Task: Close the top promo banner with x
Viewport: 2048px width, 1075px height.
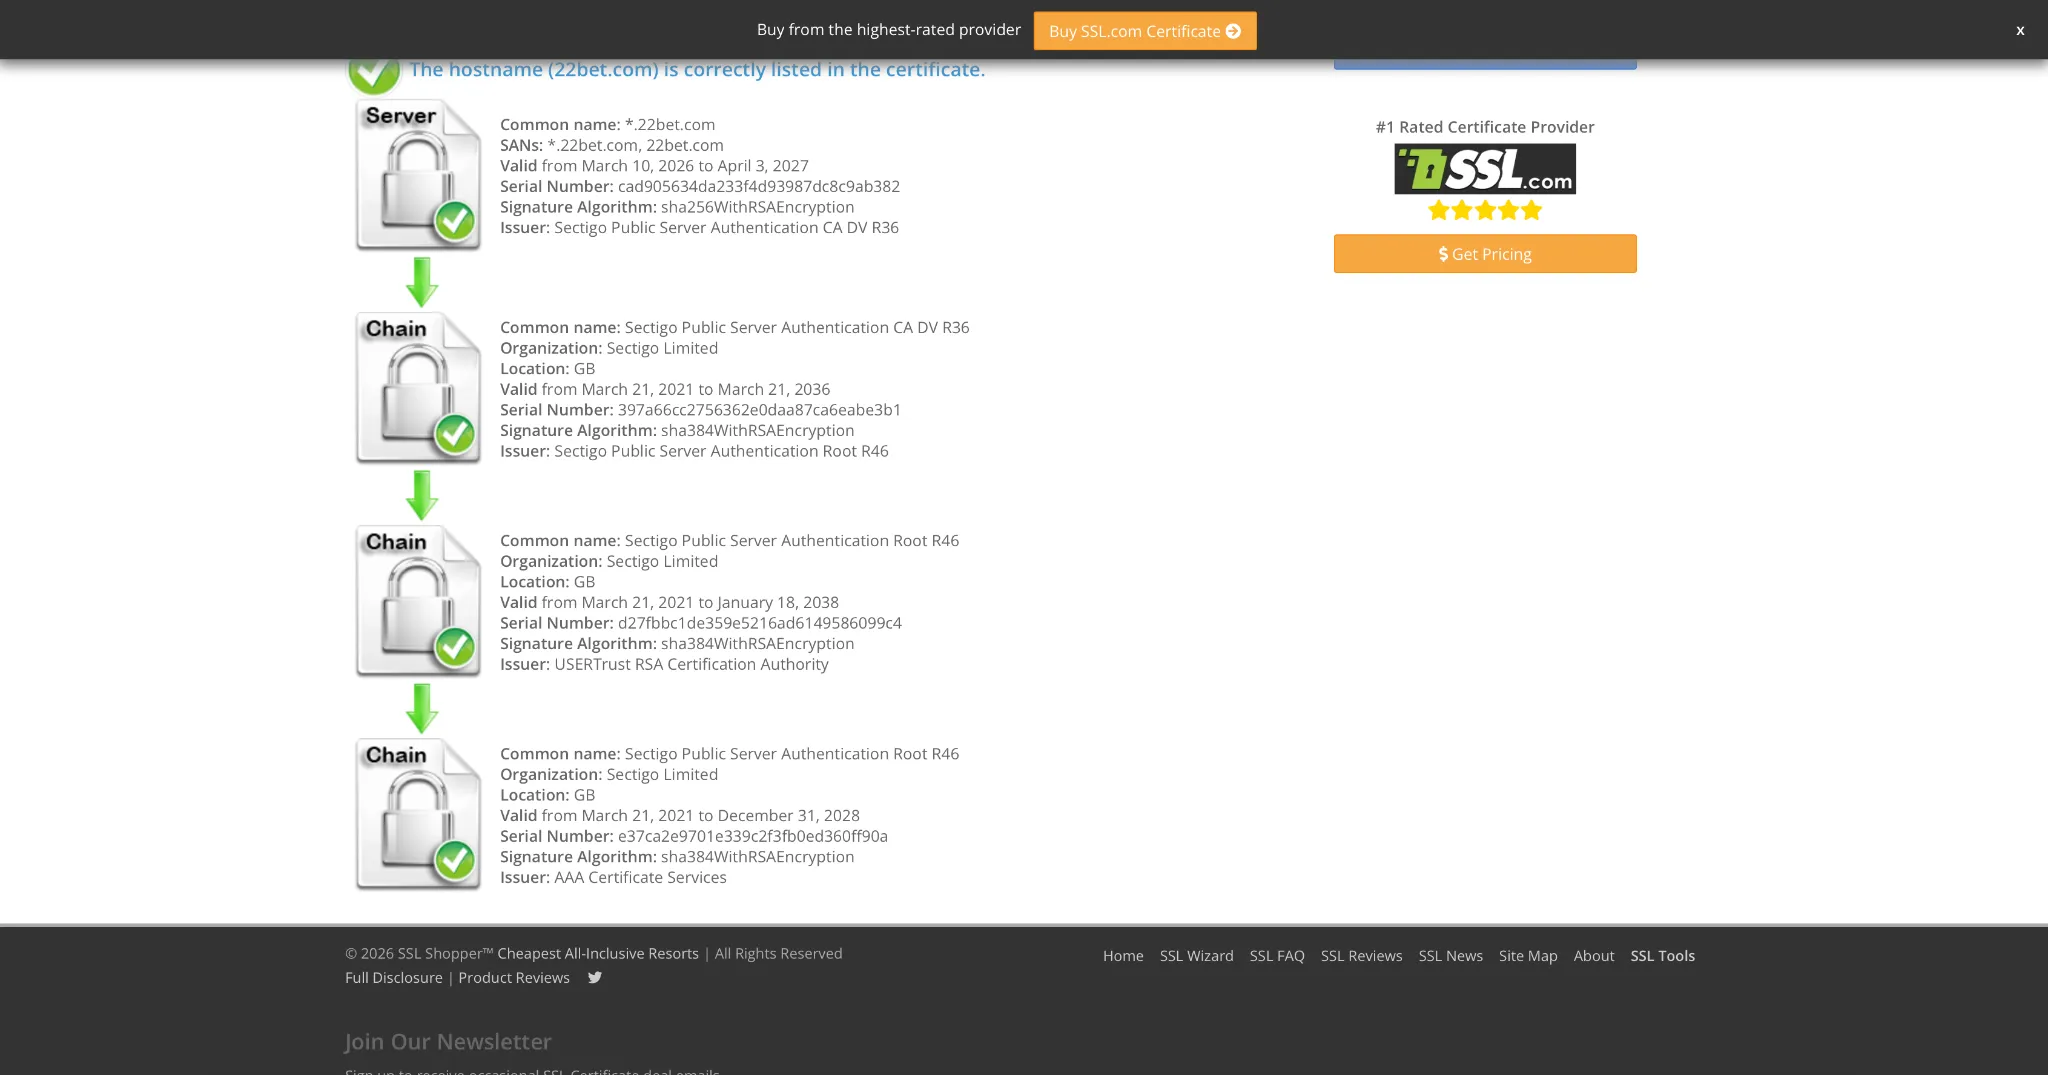Action: coord(2020,30)
